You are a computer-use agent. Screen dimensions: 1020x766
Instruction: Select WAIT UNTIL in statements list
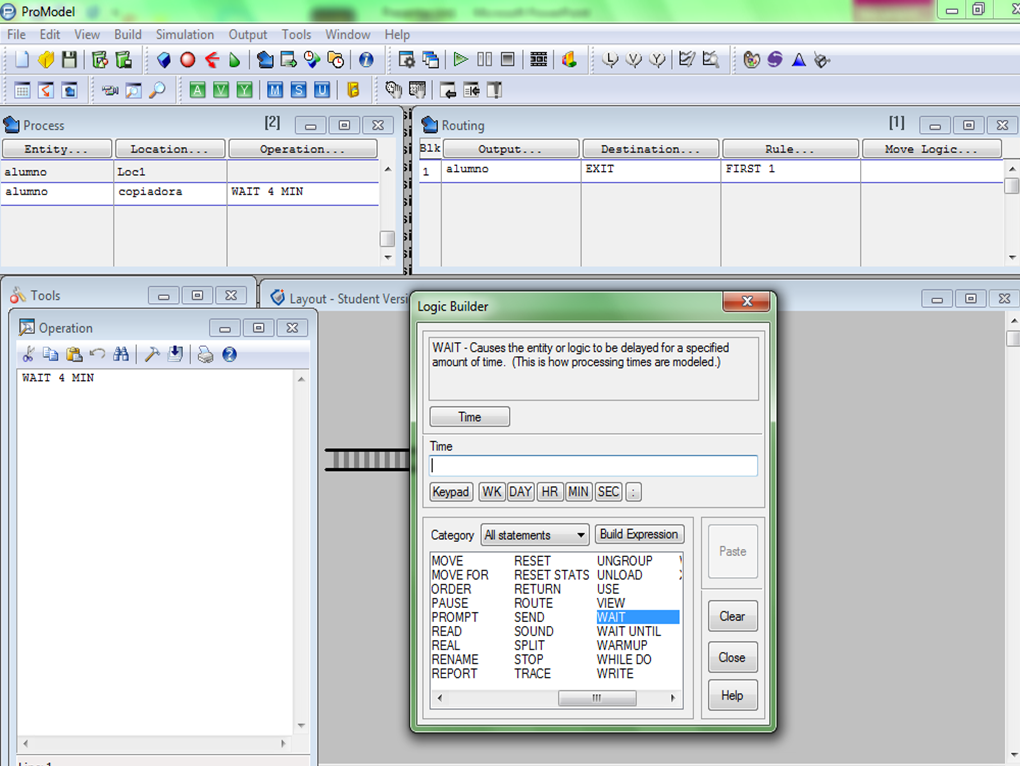click(x=628, y=631)
